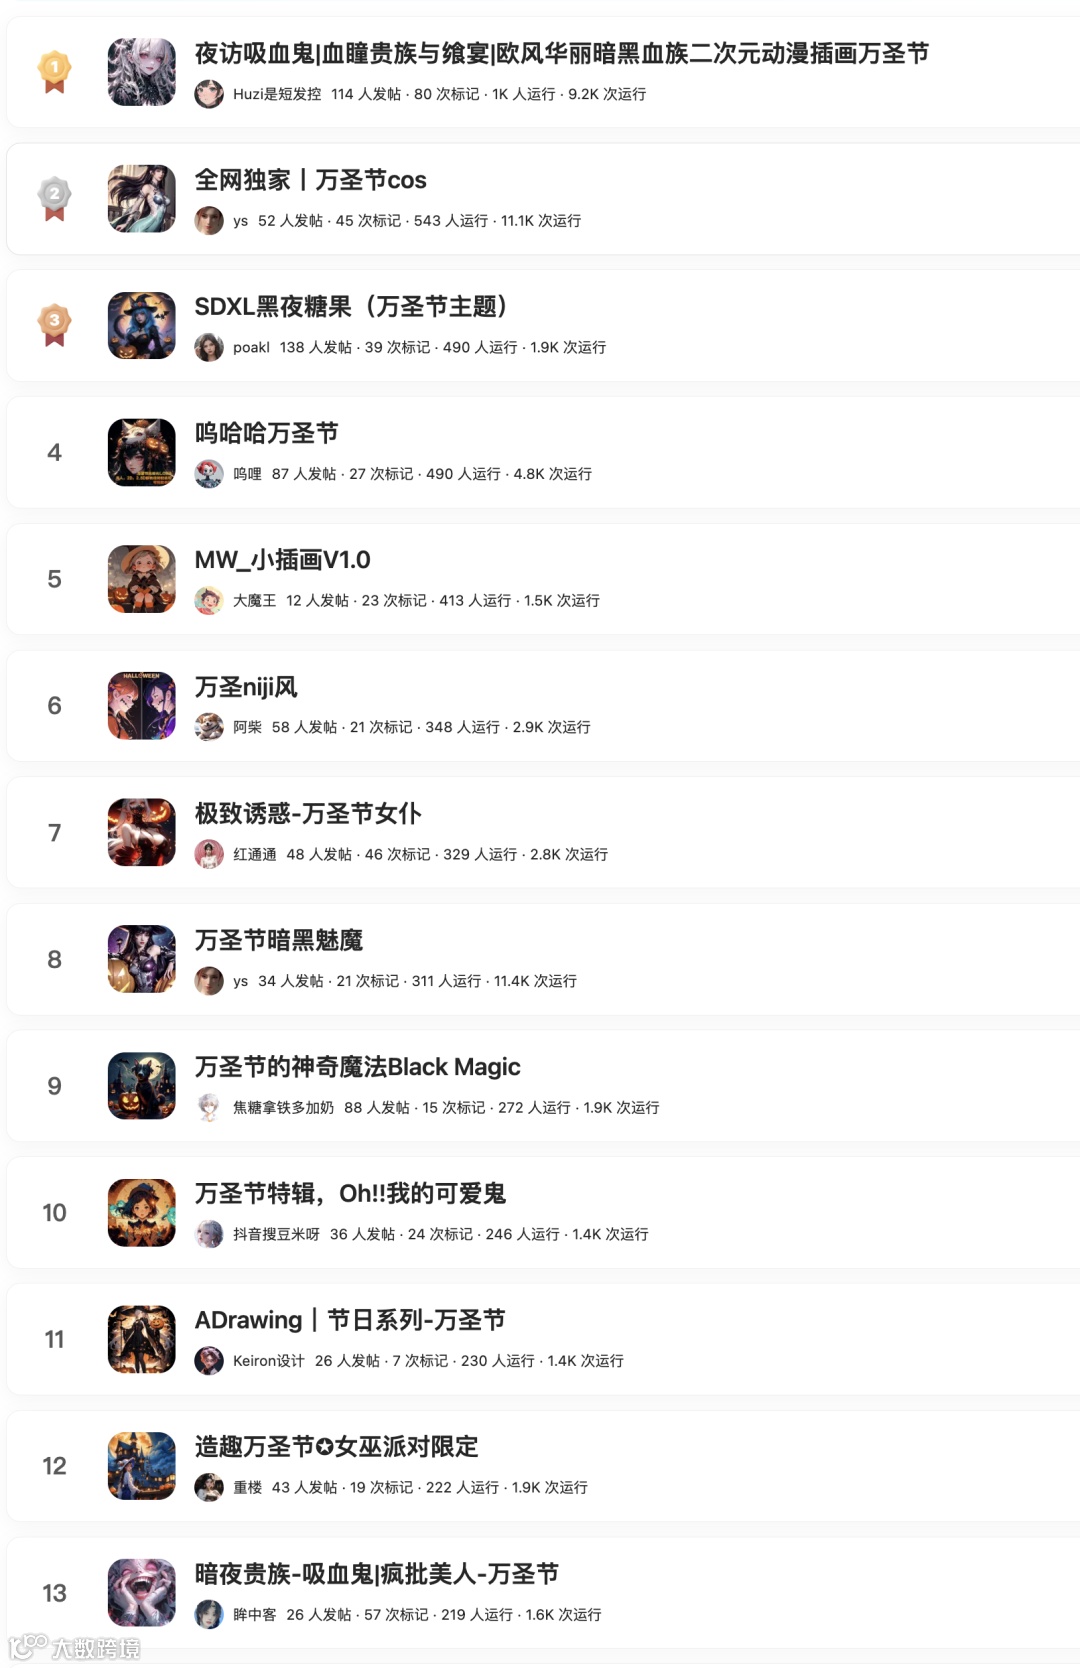
Task: Open 万圣节暗黑魅魔 model title
Action: (278, 940)
